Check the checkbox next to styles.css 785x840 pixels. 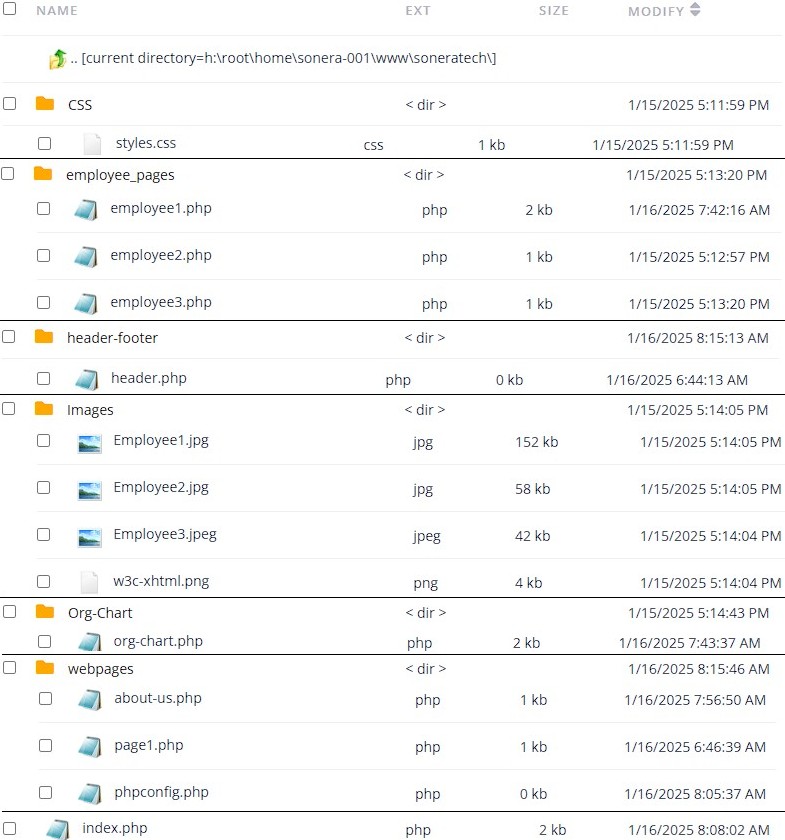(x=45, y=143)
